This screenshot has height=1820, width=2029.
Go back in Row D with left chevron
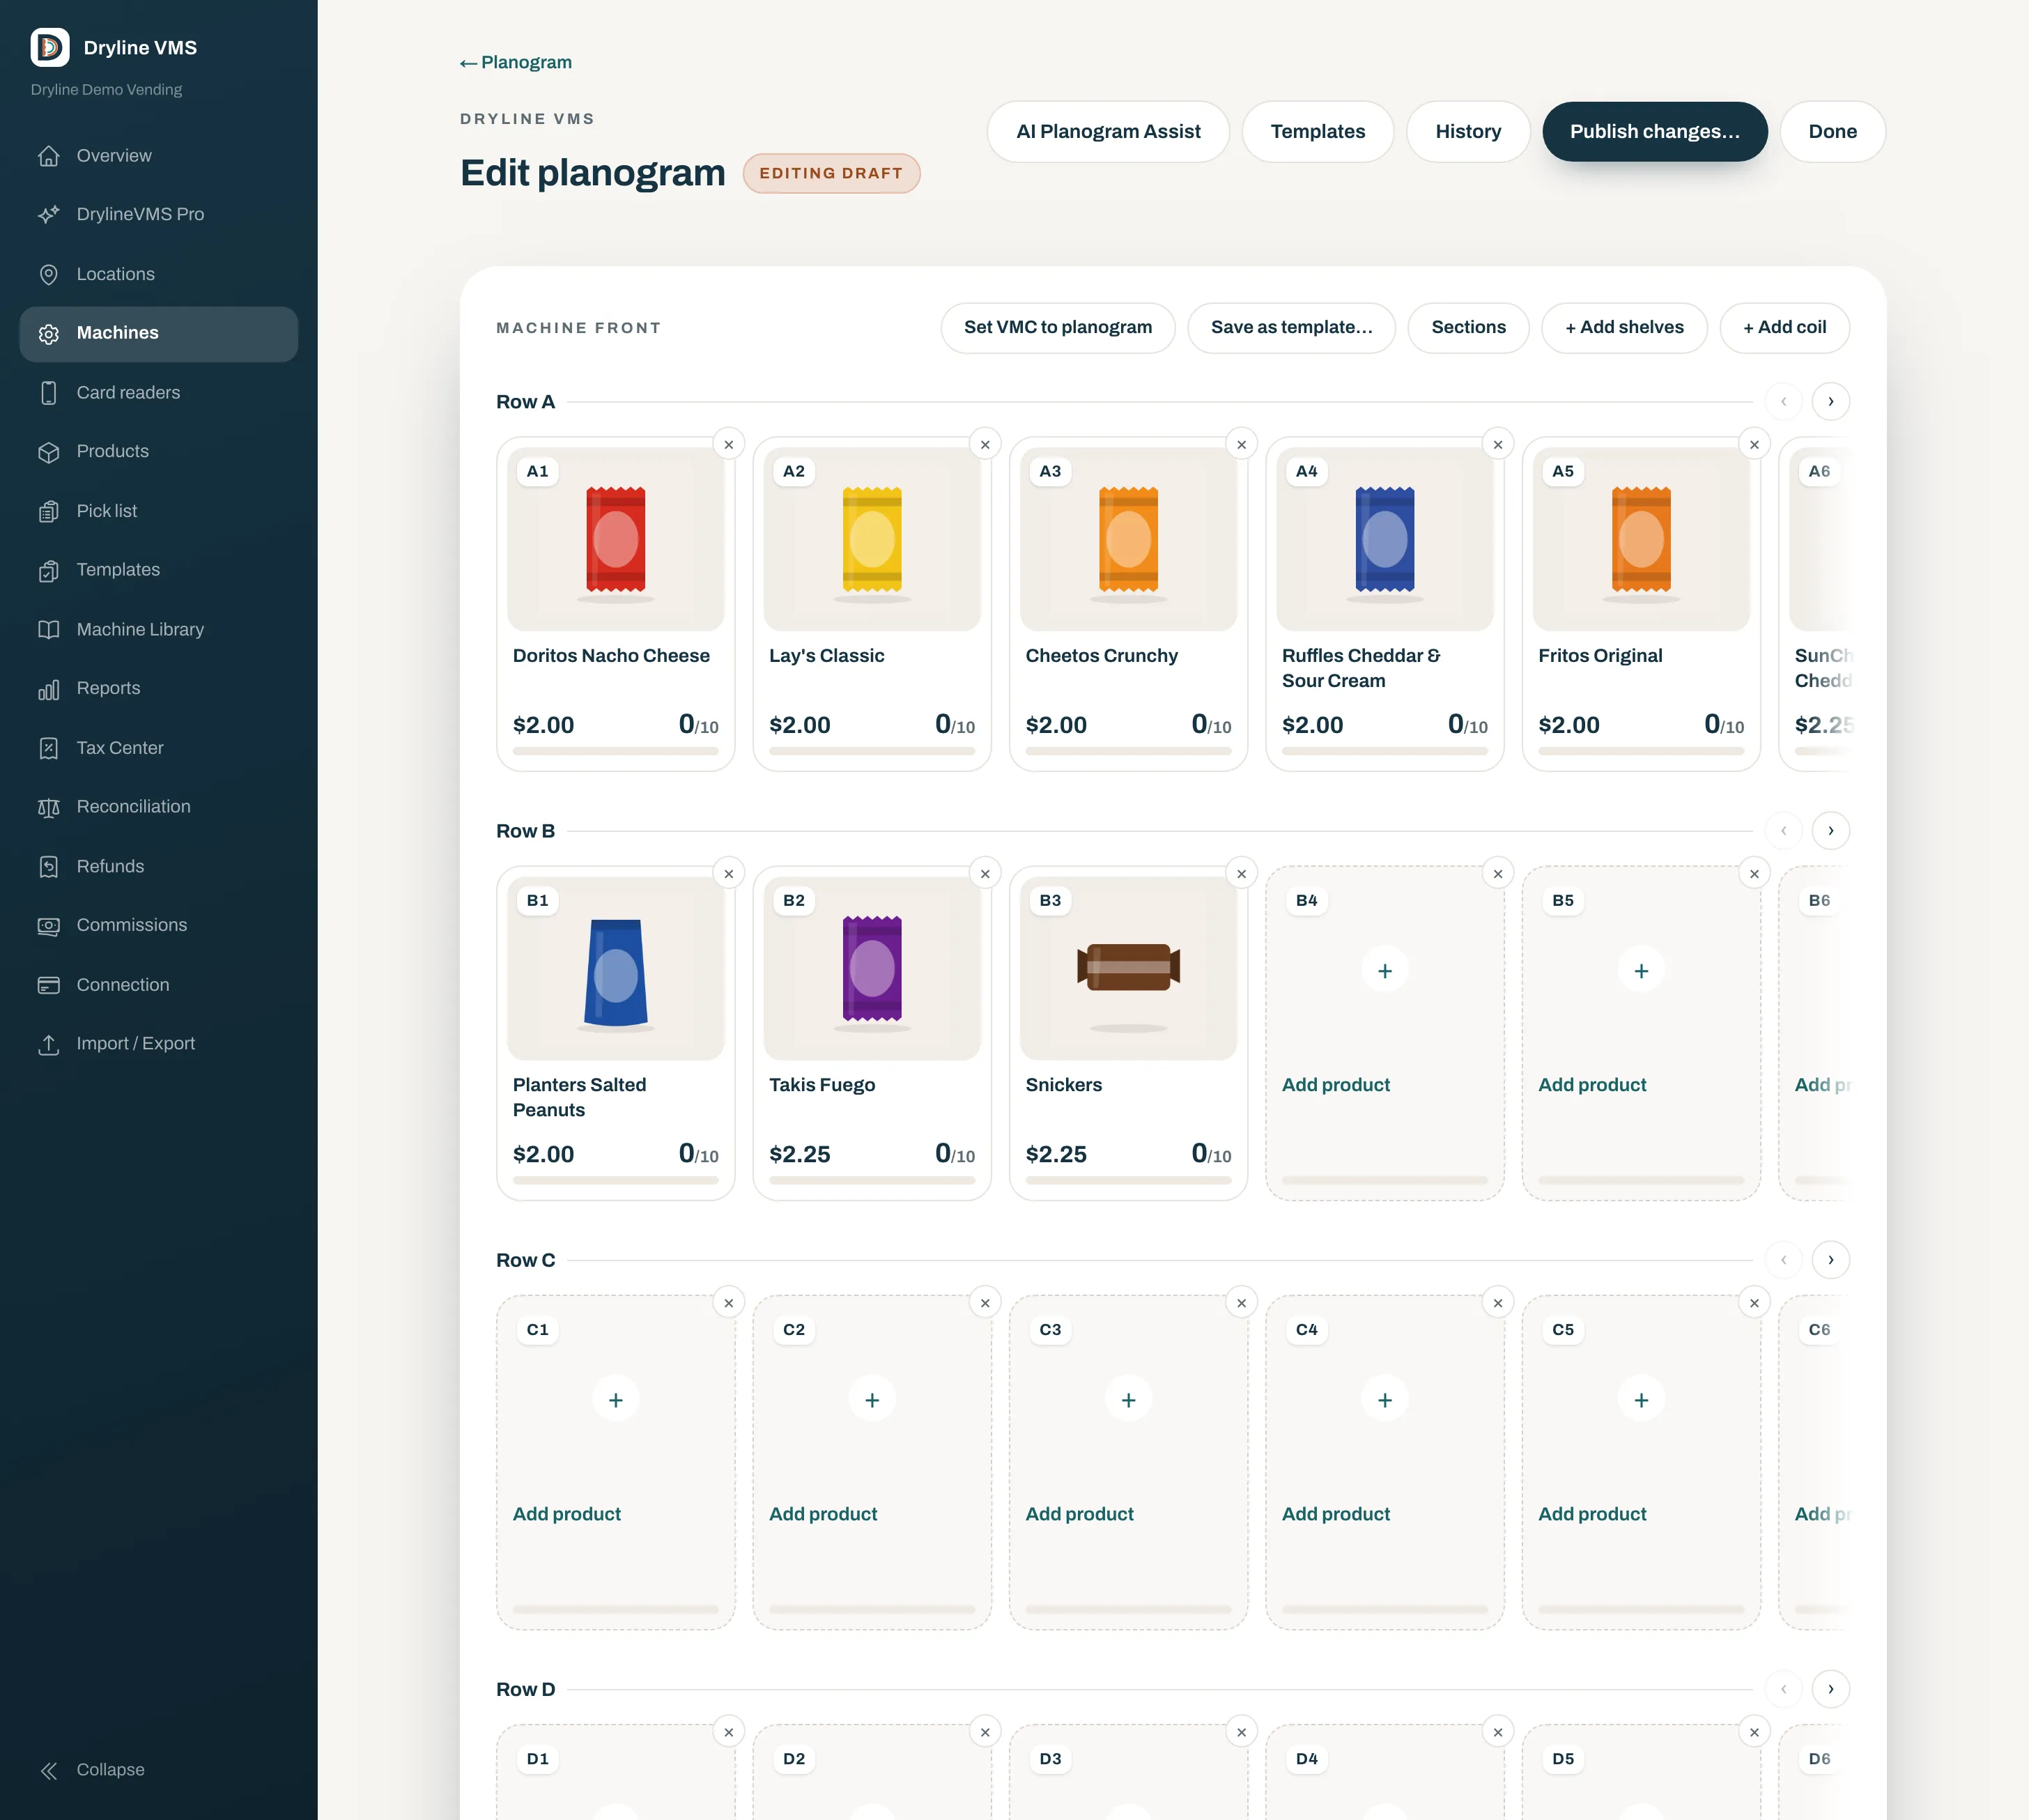coord(1783,1689)
